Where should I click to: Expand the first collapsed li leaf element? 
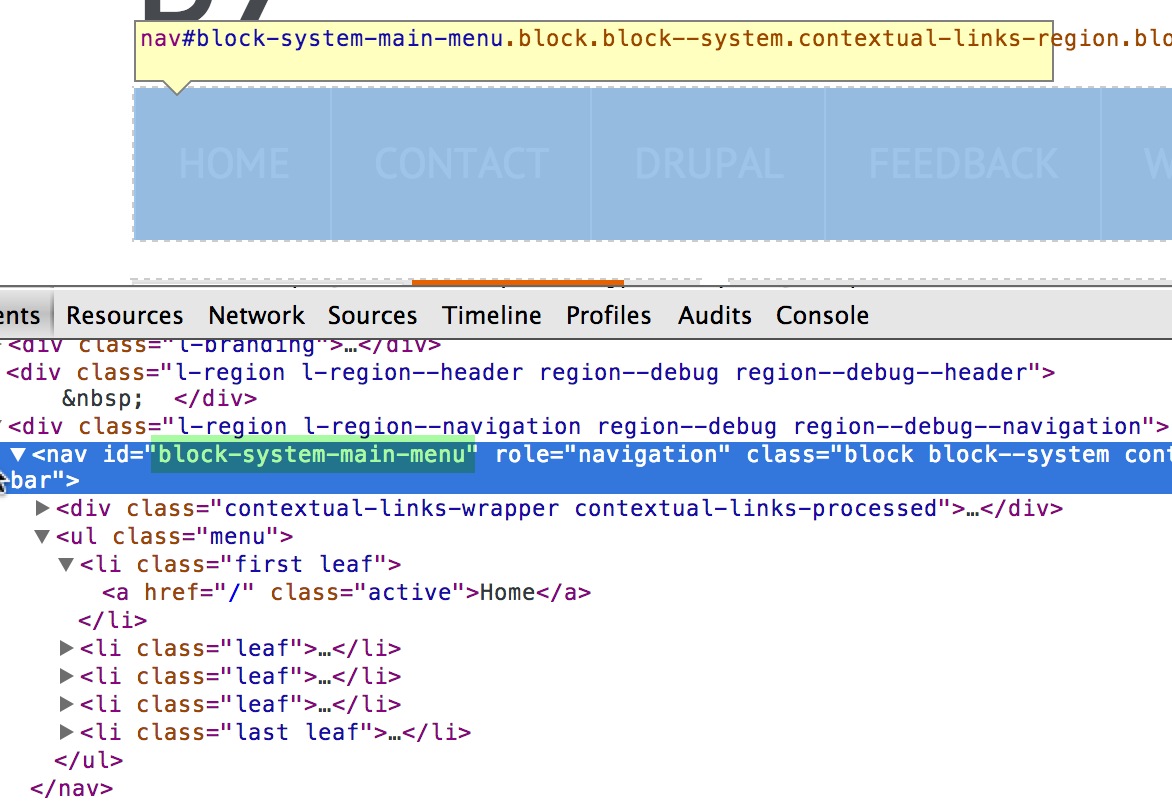pos(65,648)
